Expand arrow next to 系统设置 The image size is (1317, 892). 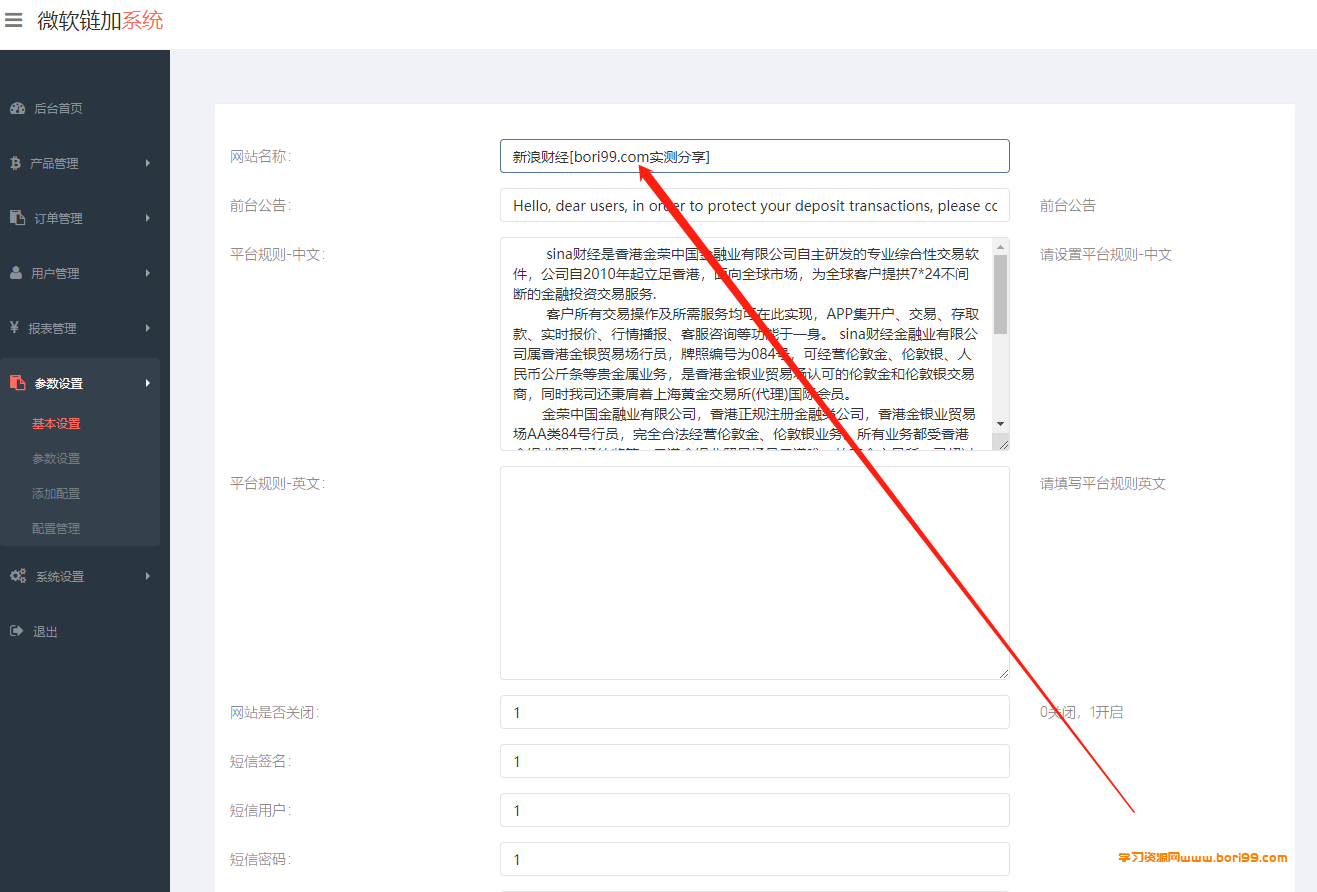tap(148, 576)
